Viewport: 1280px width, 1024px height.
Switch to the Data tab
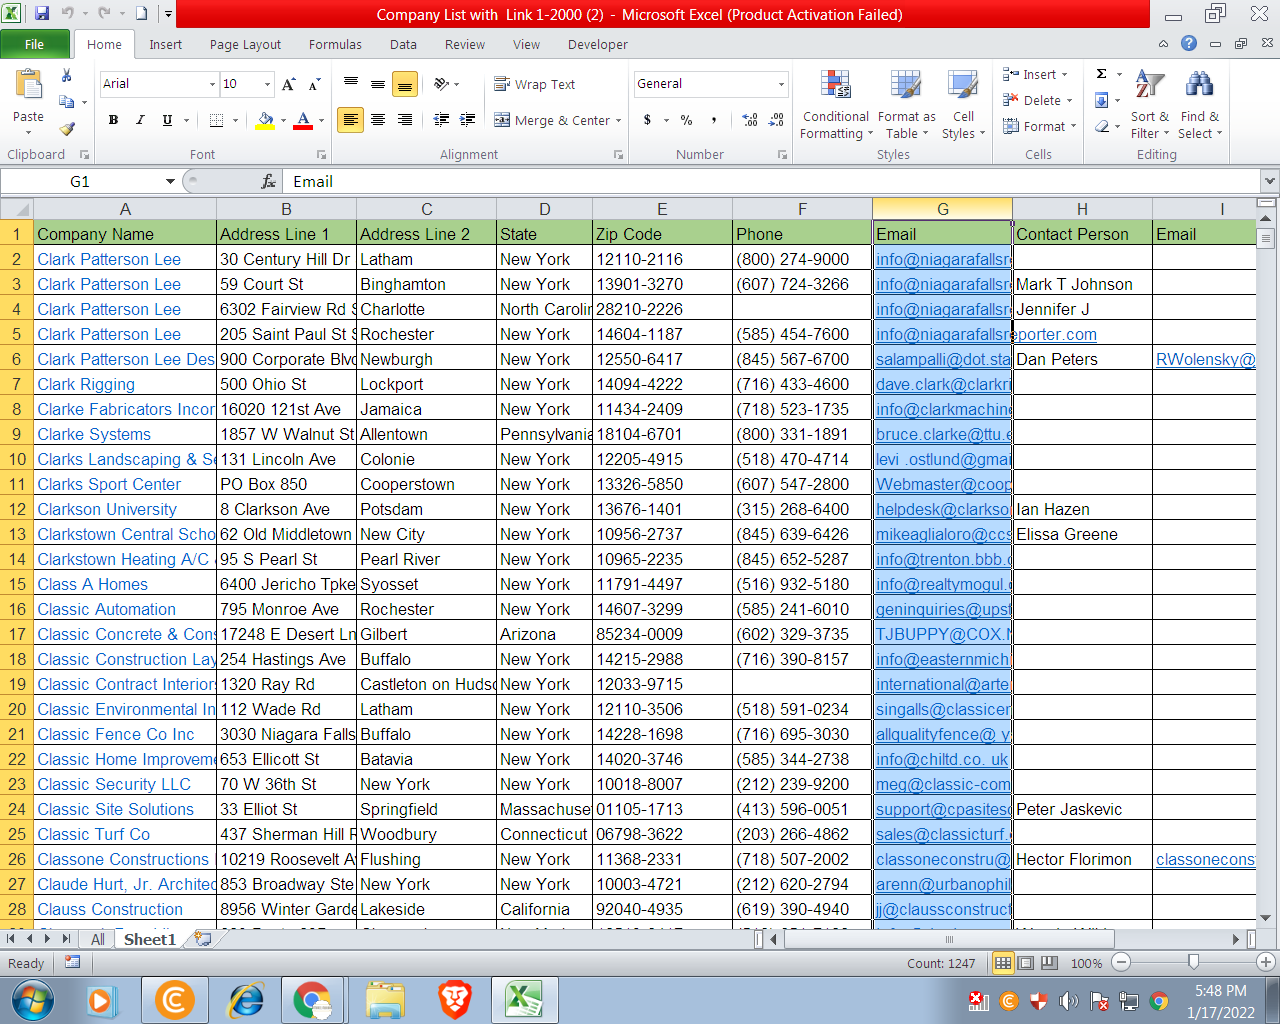click(x=403, y=44)
